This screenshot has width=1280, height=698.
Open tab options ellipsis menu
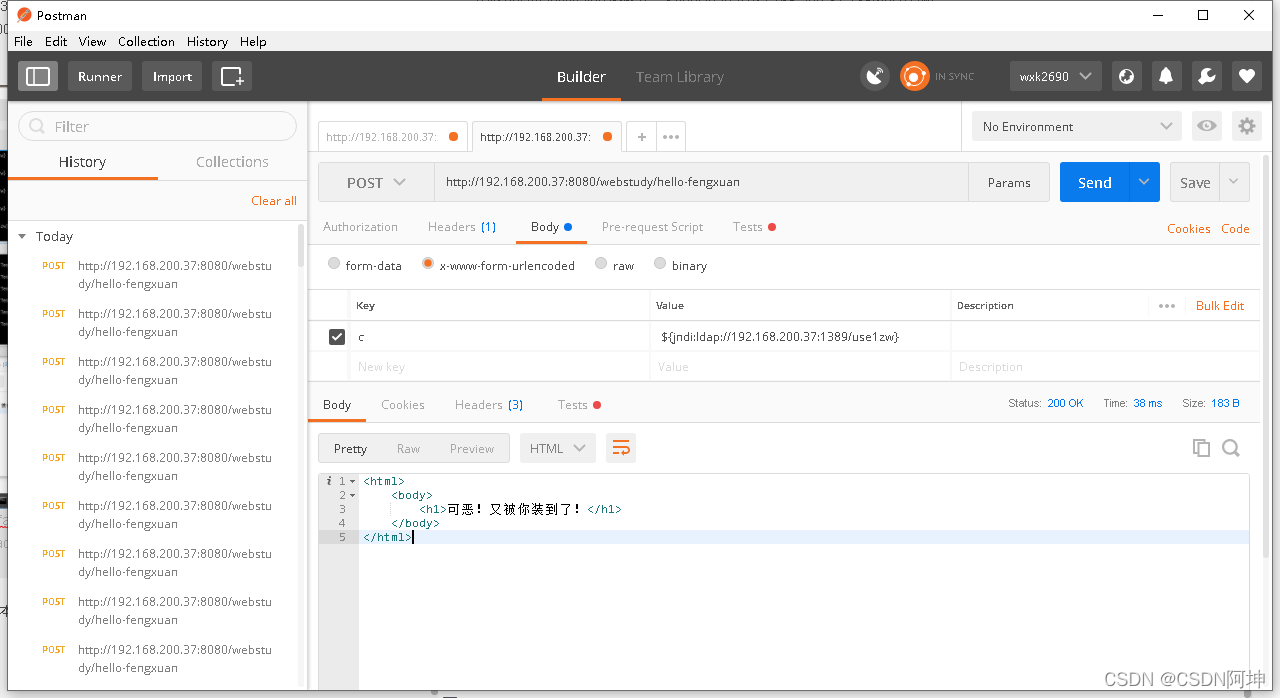pos(671,137)
